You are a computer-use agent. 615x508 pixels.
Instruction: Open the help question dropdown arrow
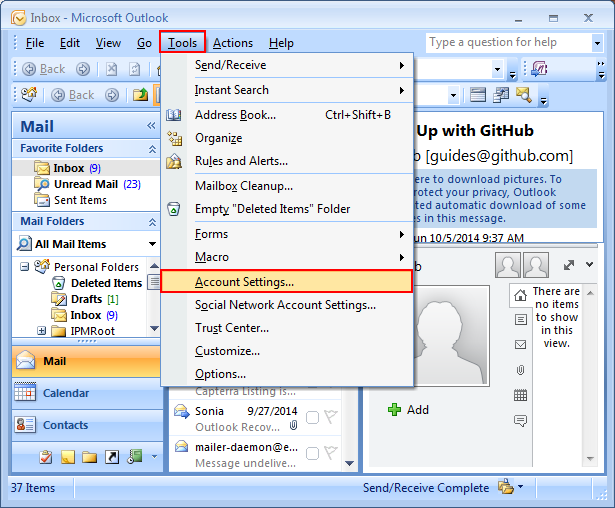coord(597,43)
